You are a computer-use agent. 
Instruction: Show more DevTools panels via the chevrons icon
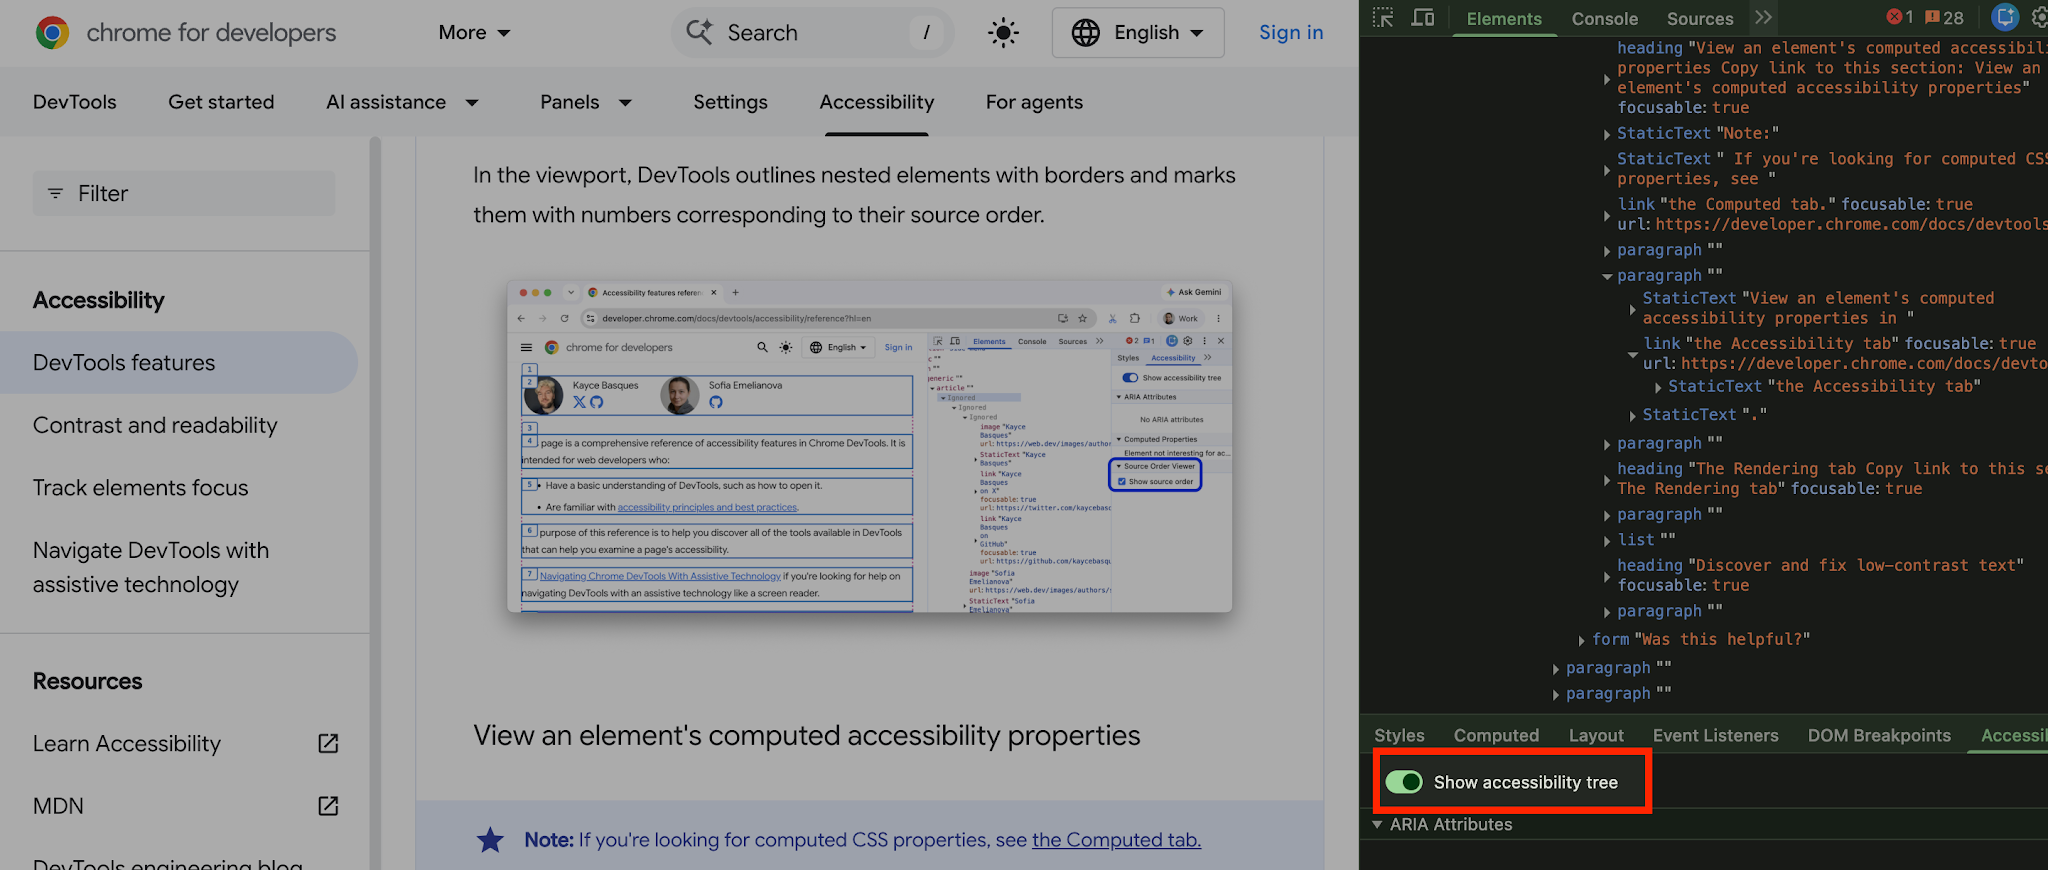pyautogui.click(x=1764, y=18)
